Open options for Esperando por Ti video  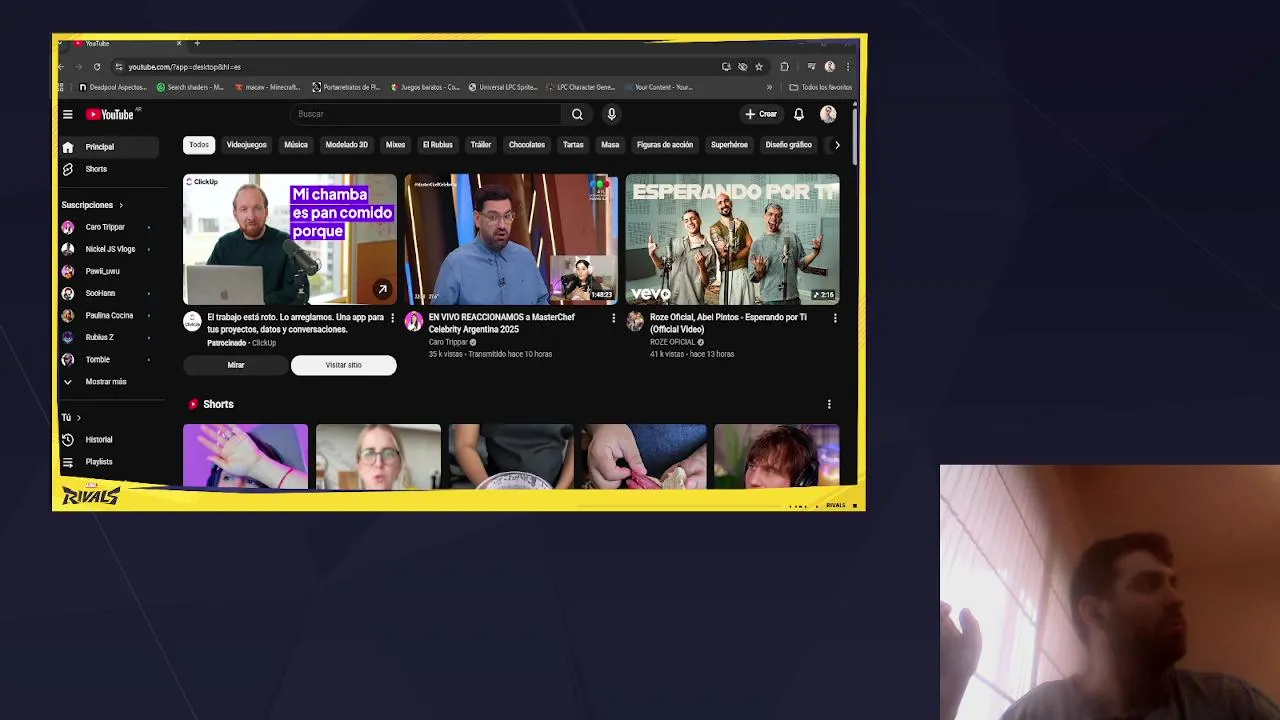[x=835, y=318]
